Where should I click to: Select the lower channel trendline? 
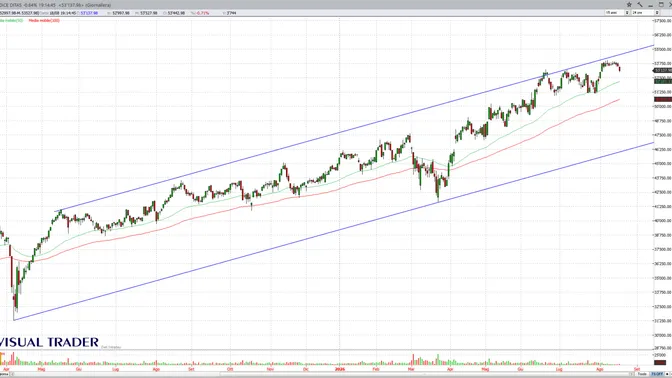point(334,231)
